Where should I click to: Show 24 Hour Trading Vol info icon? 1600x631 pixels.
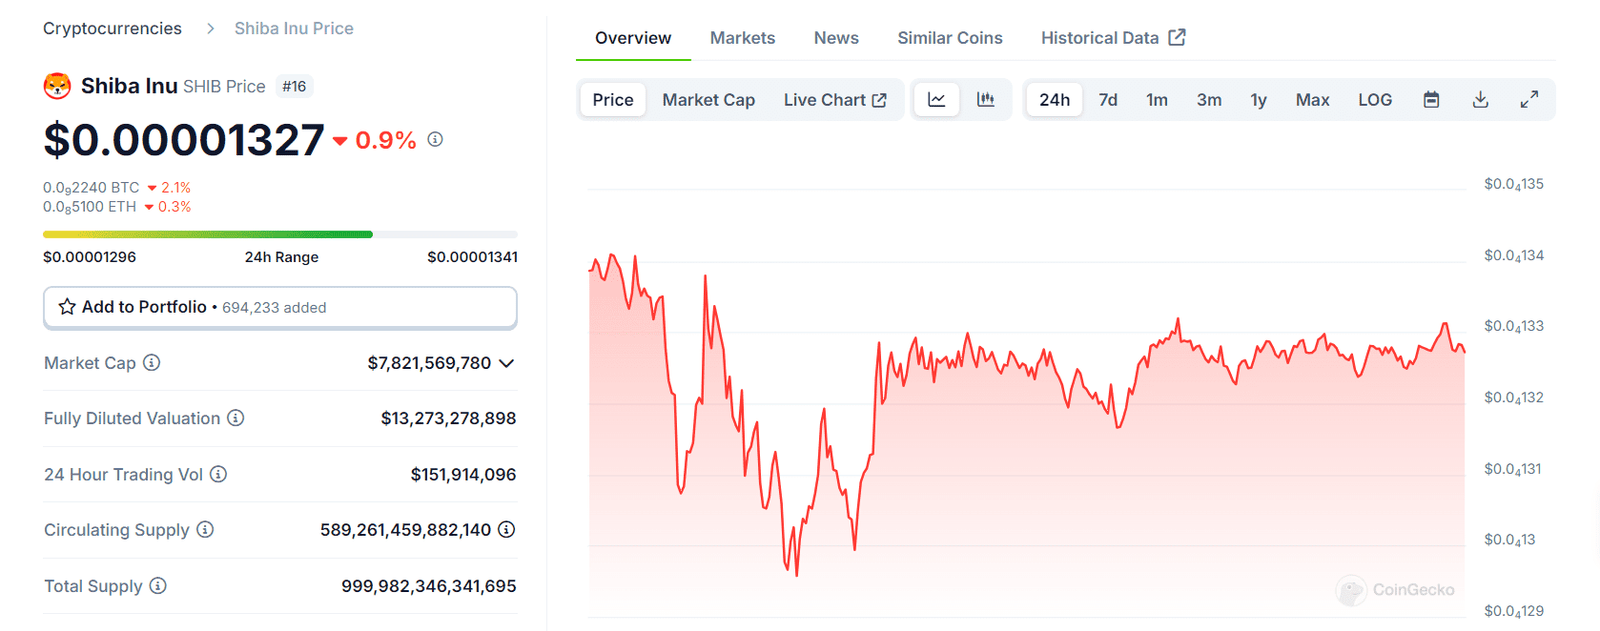(218, 474)
